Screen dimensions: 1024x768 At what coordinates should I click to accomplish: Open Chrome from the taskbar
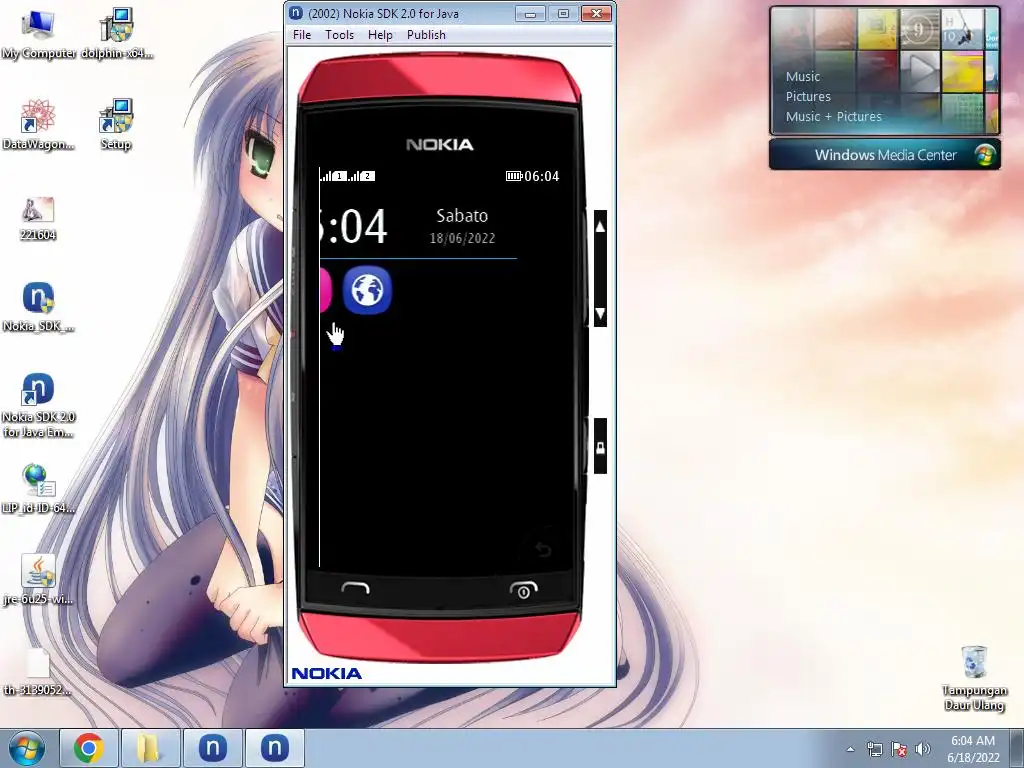(x=88, y=748)
